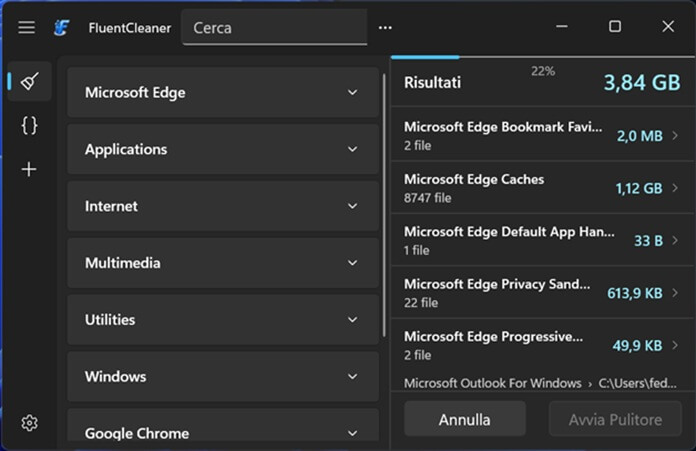Screen dimensions: 696x451
Task: Open the curly braces scripts section
Action: [x=29, y=125]
